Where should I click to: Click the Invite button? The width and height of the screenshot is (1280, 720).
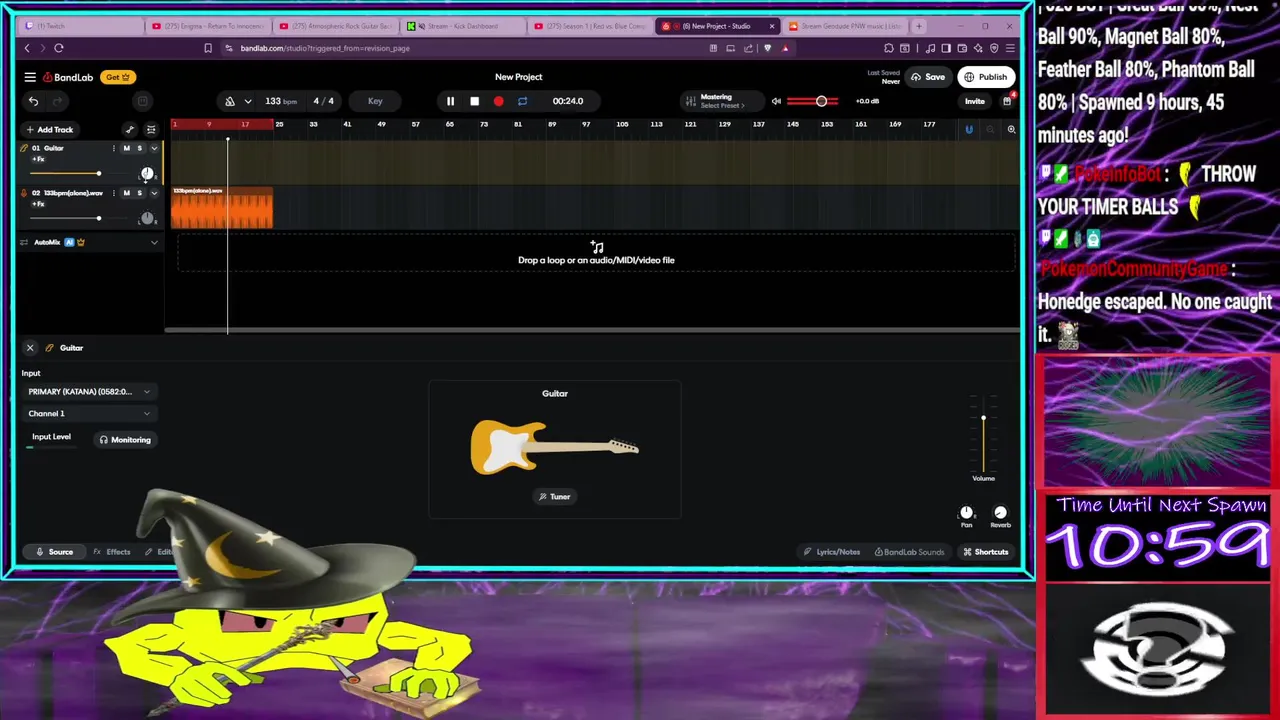(x=974, y=101)
